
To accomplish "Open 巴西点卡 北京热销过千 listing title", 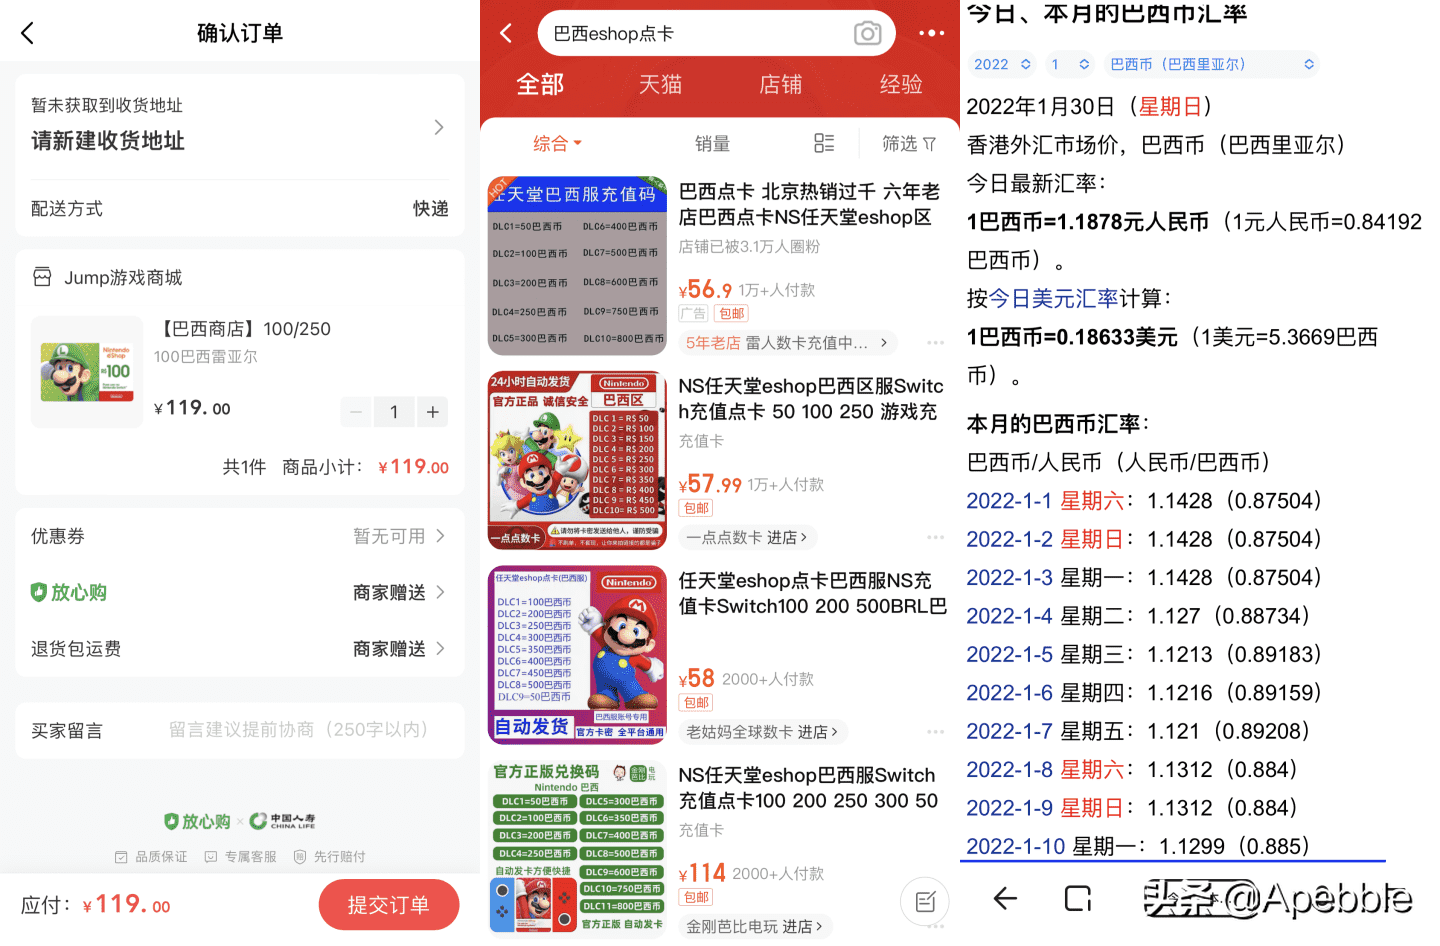I will (x=809, y=204).
